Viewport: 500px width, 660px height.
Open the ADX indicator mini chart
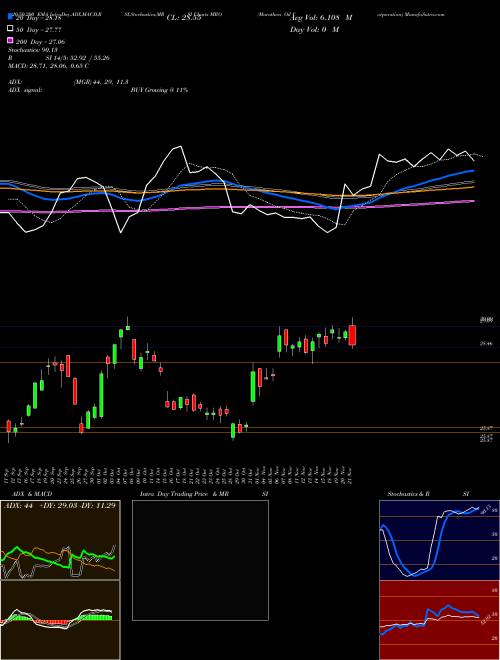[60, 540]
